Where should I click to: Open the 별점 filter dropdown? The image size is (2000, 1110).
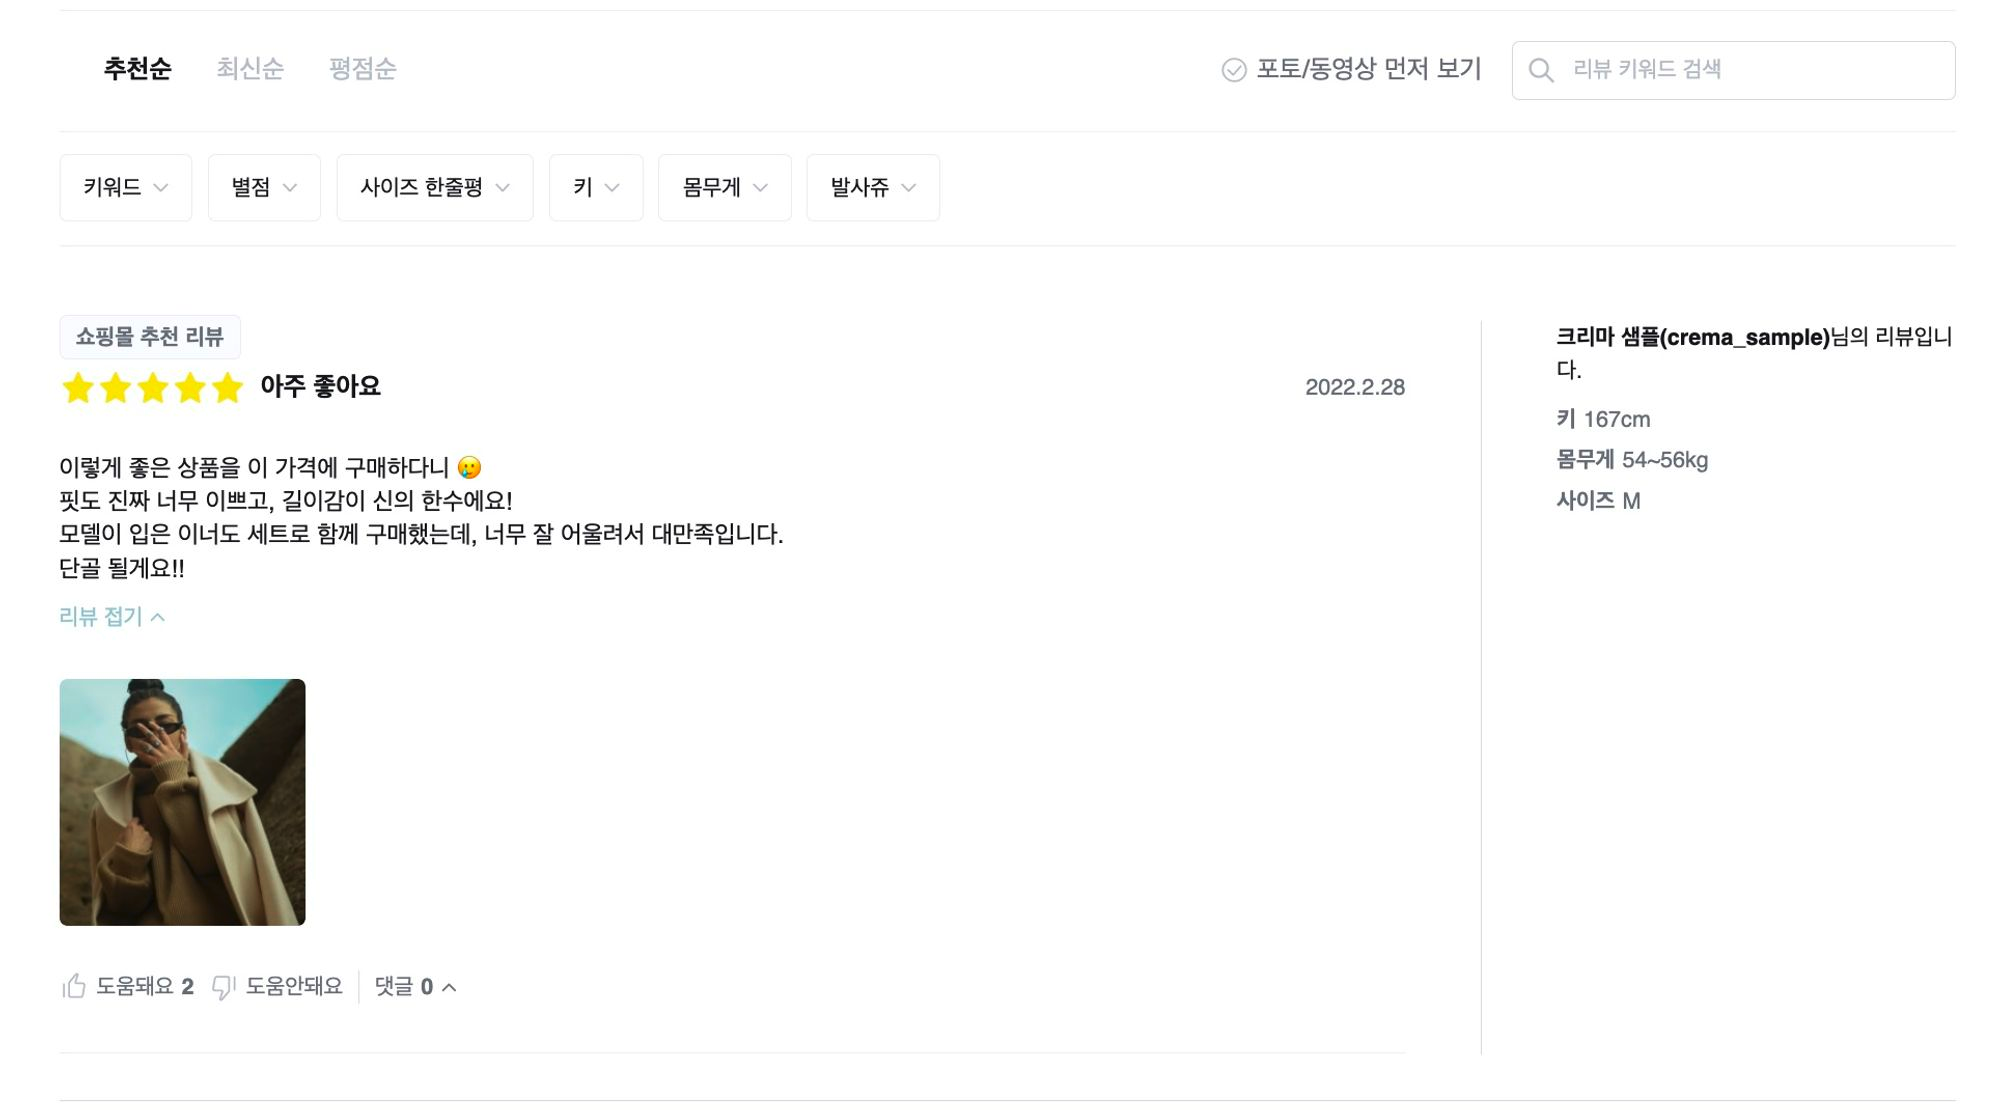(264, 188)
